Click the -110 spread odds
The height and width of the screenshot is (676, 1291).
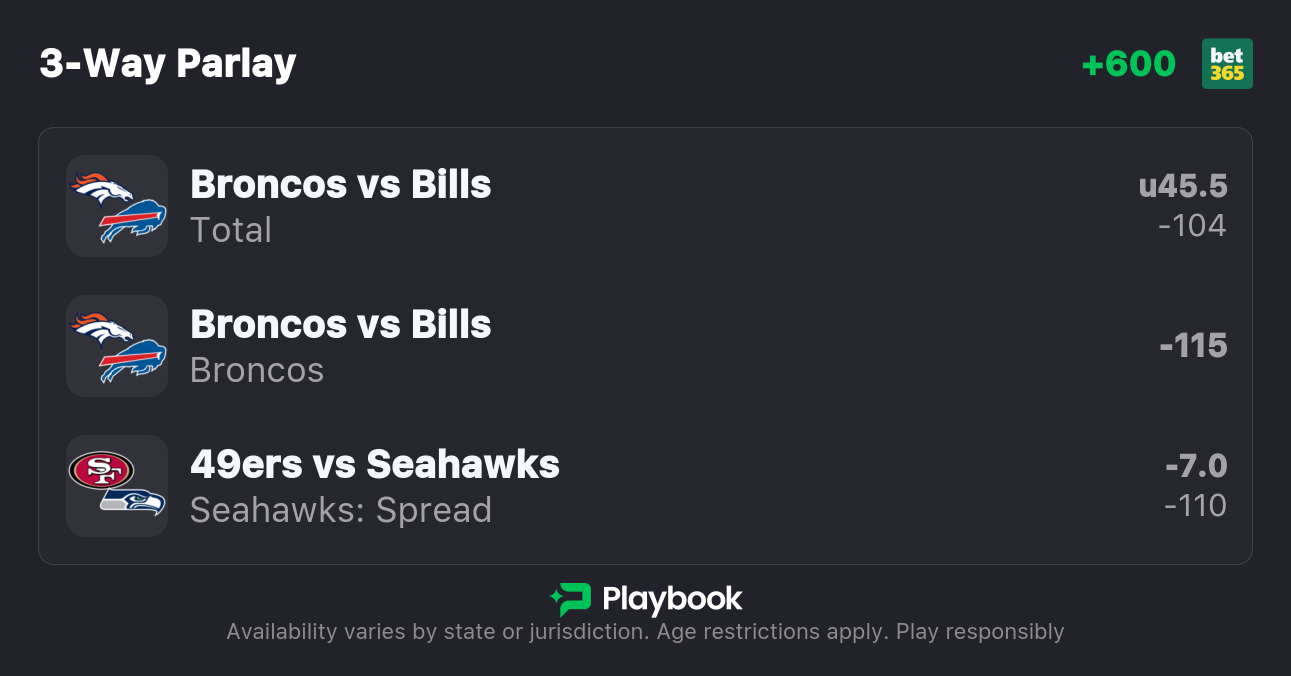pyautogui.click(x=1195, y=506)
